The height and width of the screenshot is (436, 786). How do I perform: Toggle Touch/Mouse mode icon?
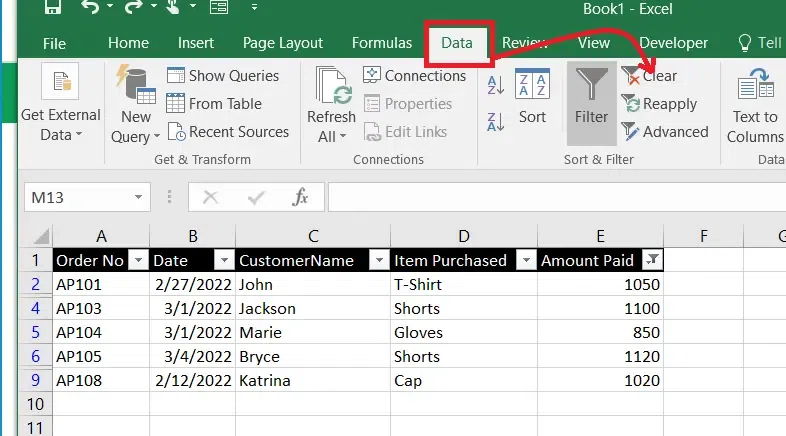coord(173,7)
